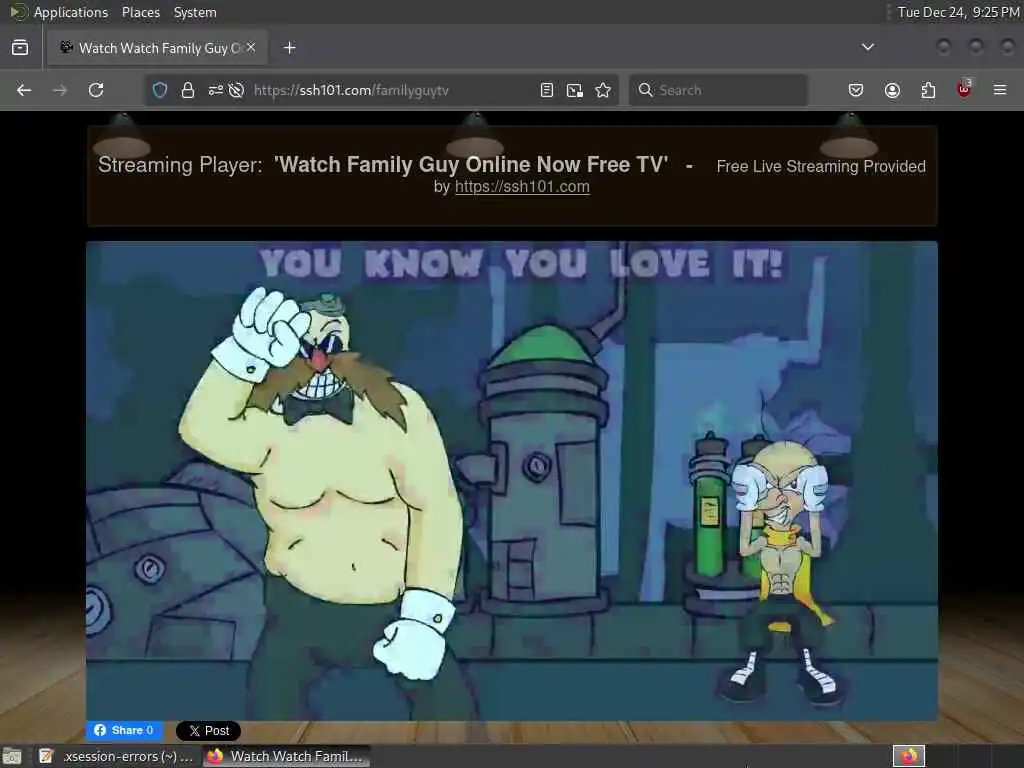The image size is (1024, 768).
Task: Open the Firefox account icon
Action: [x=892, y=90]
